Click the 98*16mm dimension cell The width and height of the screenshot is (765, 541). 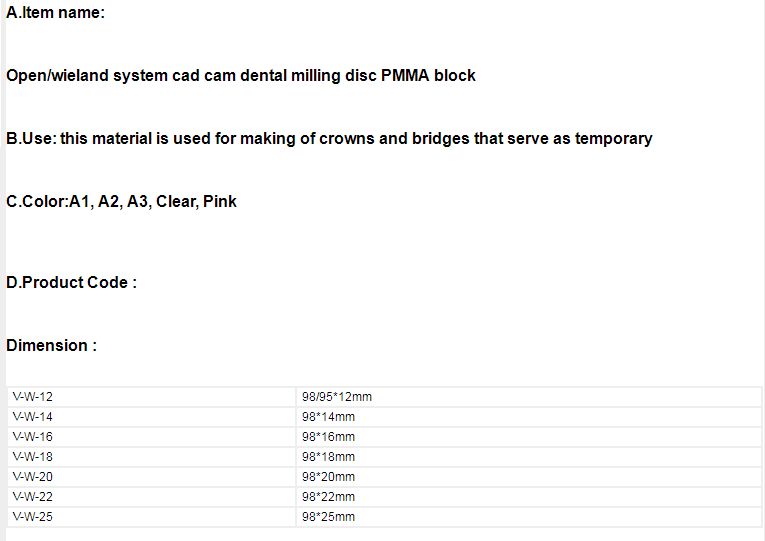[529, 437]
